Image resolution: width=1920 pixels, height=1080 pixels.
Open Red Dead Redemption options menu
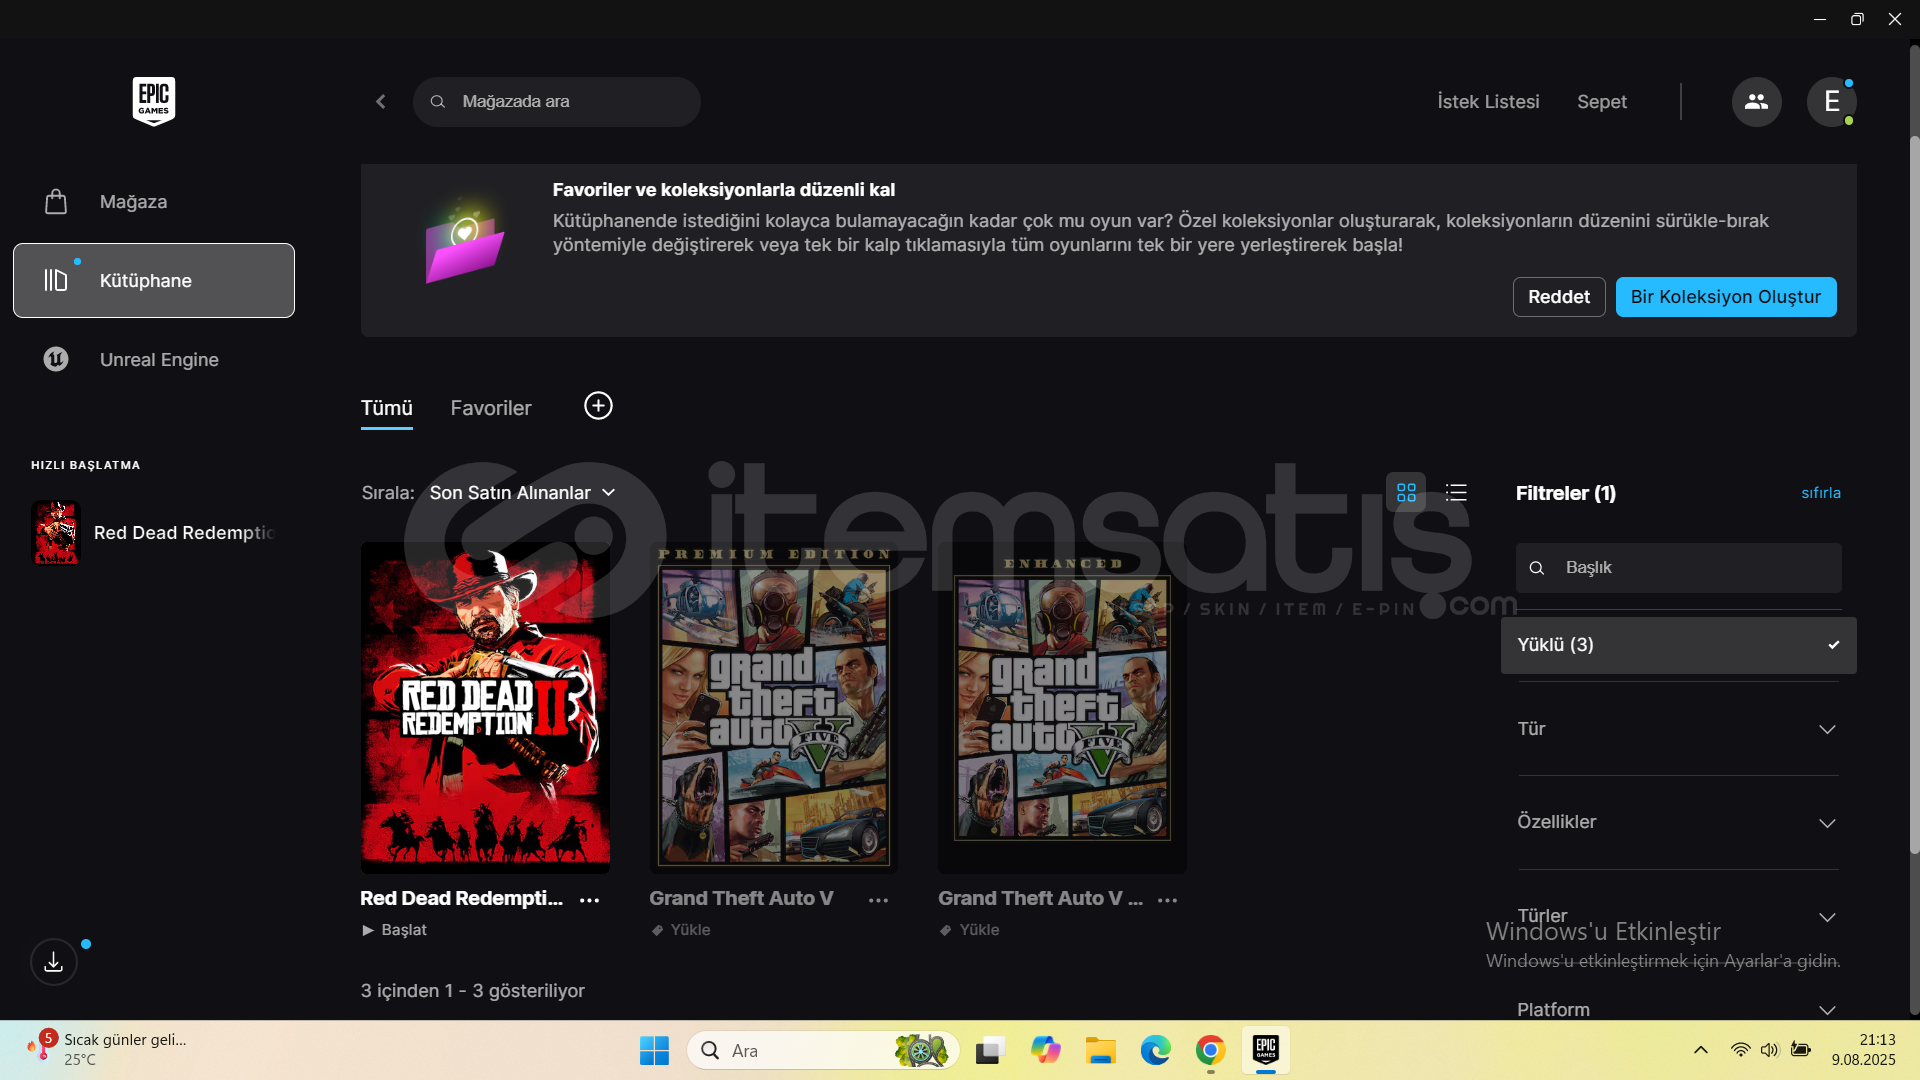(590, 900)
